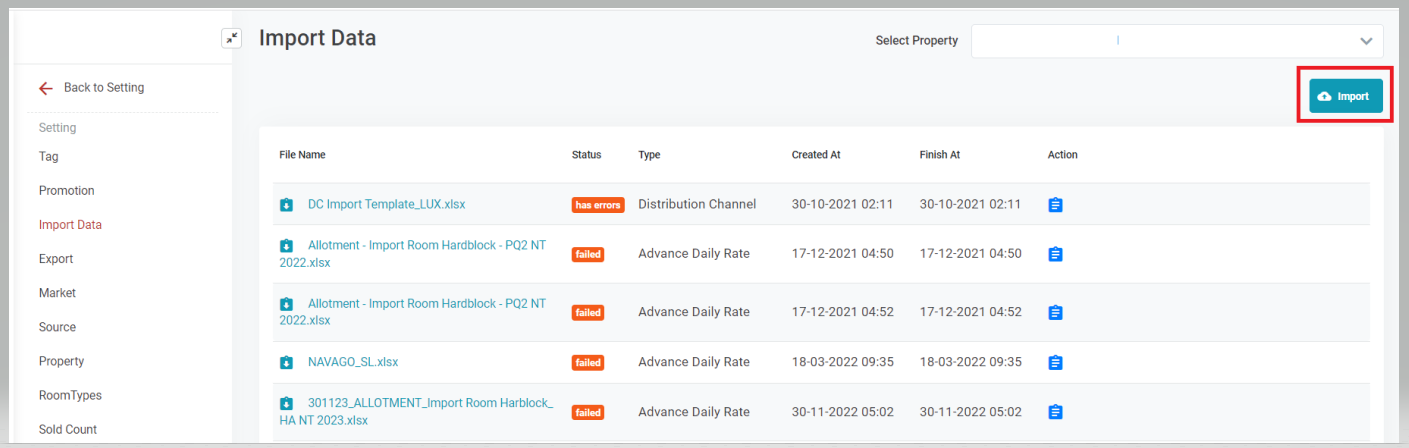This screenshot has width=1409, height=448.
Task: Navigate to RoomTypes in sidebar
Action: tap(70, 395)
